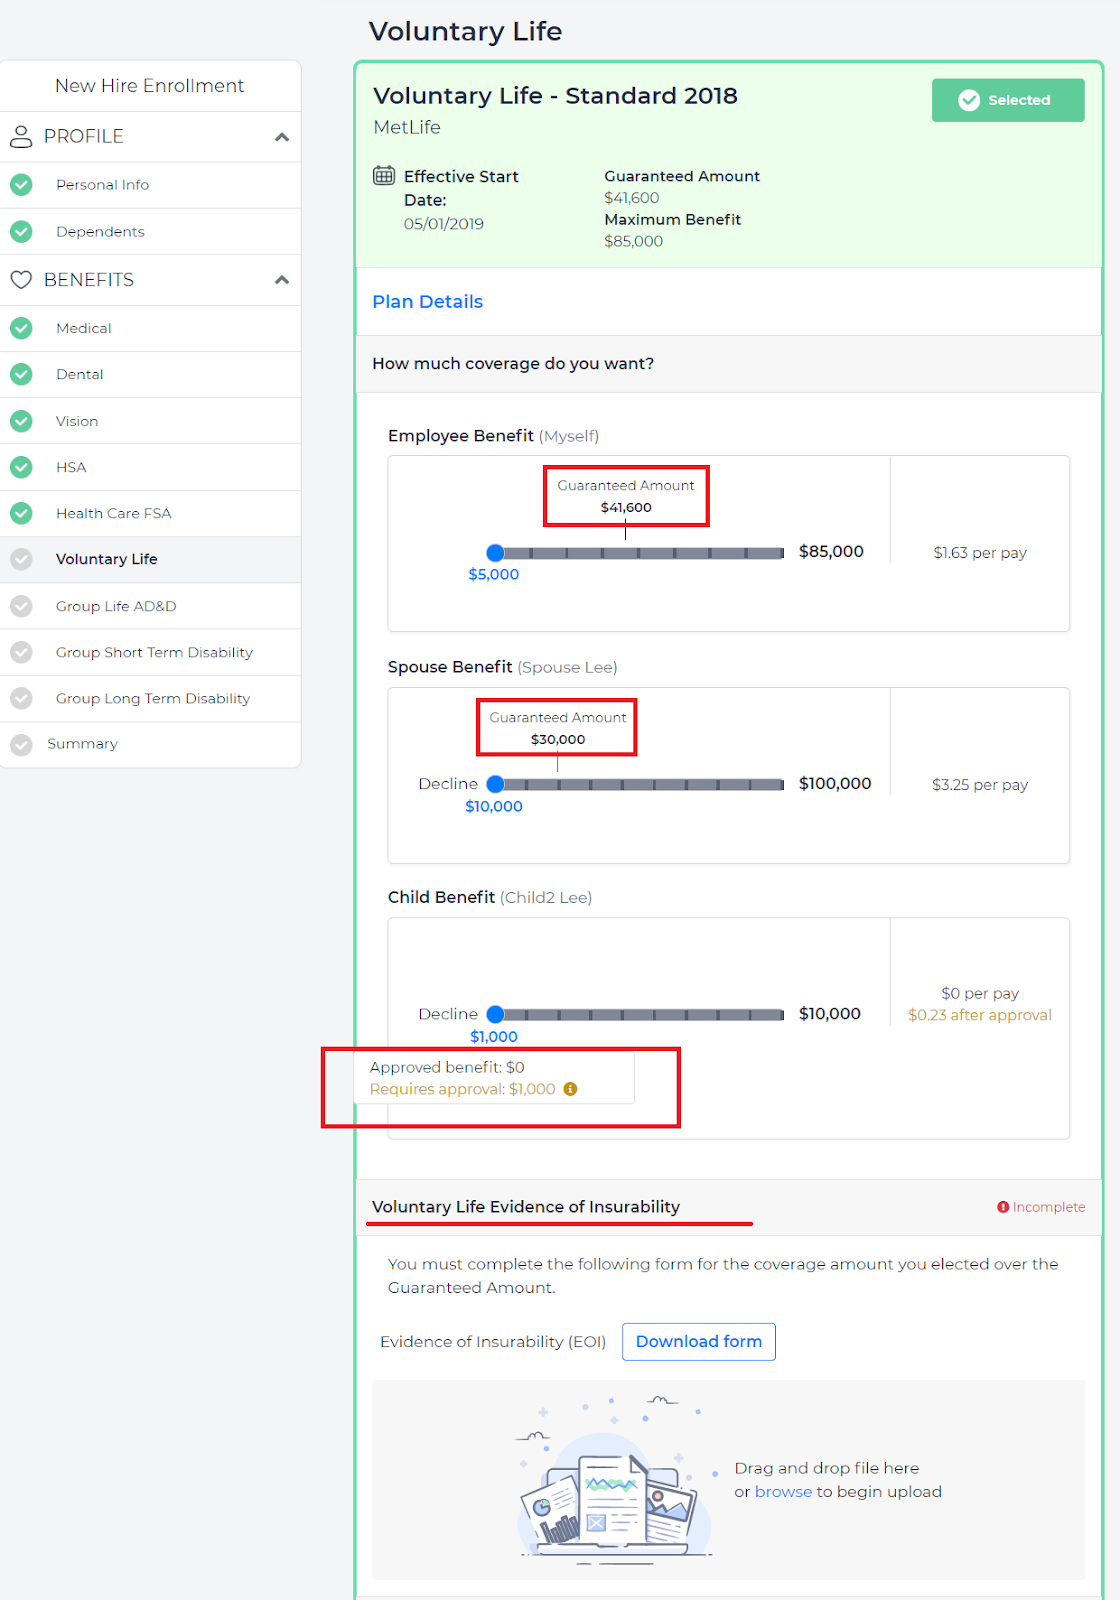This screenshot has width=1120, height=1600.
Task: Download the Evidence of Insurability form
Action: pyautogui.click(x=698, y=1342)
